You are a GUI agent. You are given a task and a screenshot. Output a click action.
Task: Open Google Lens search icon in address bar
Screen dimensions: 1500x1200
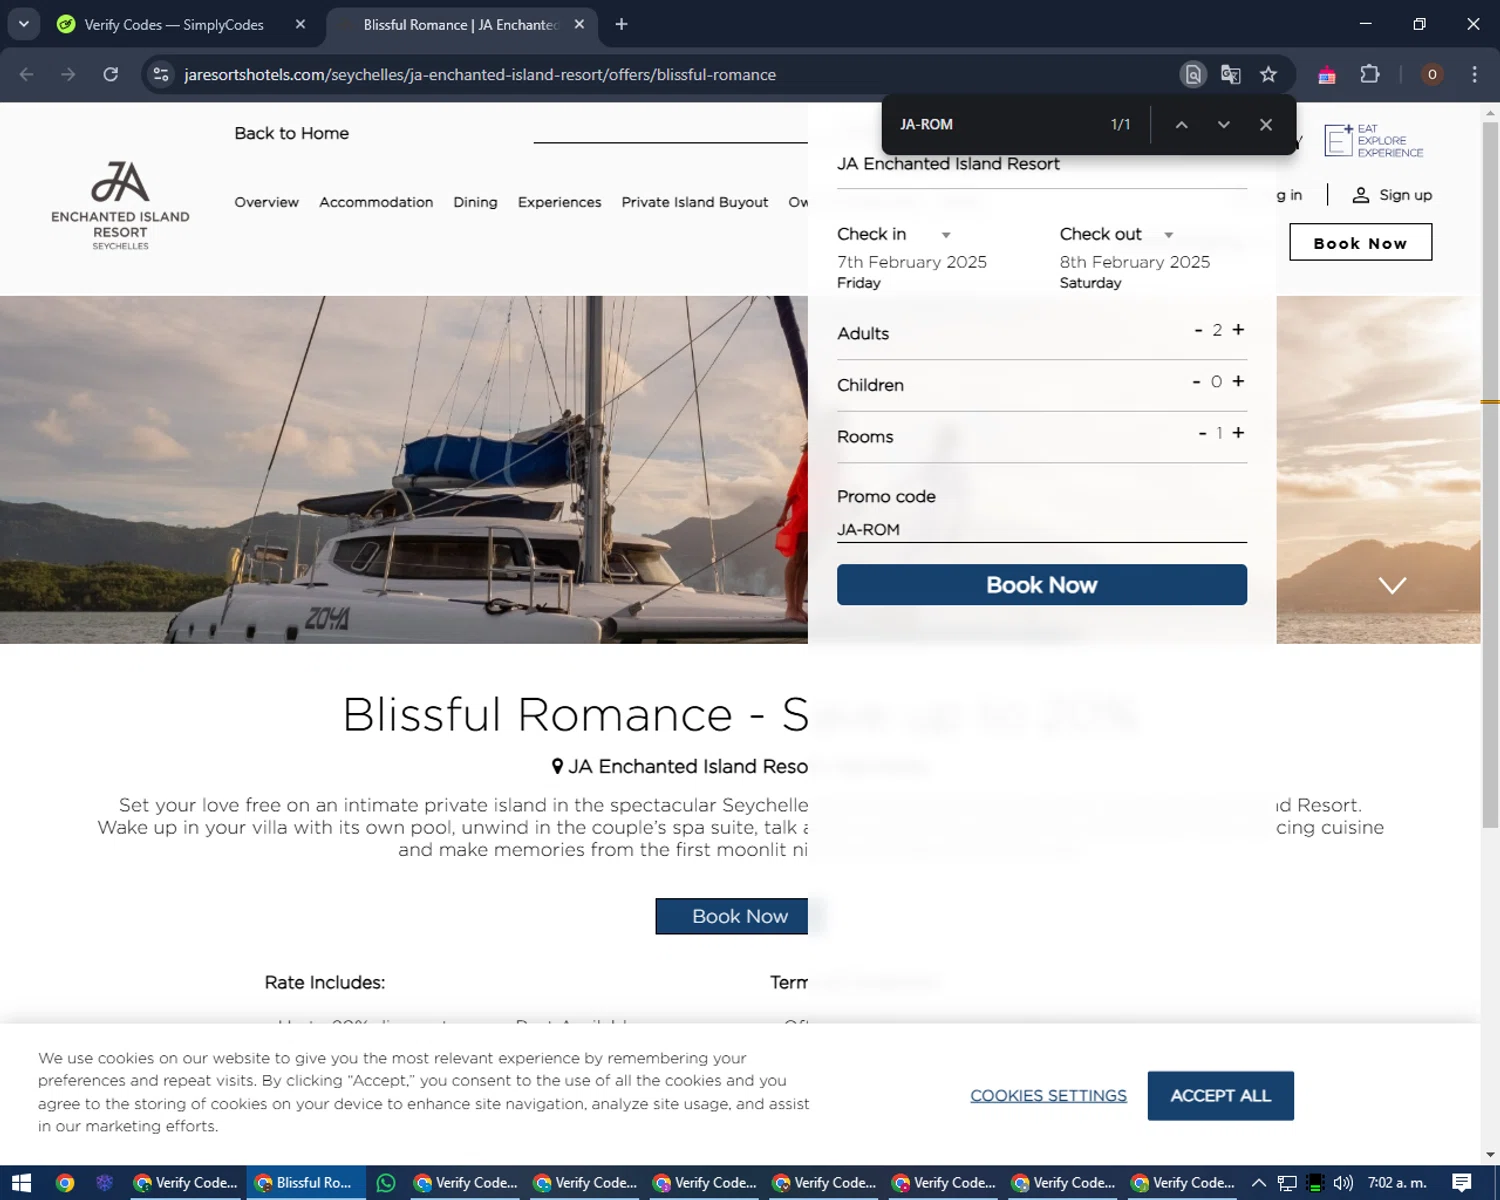[1193, 75]
